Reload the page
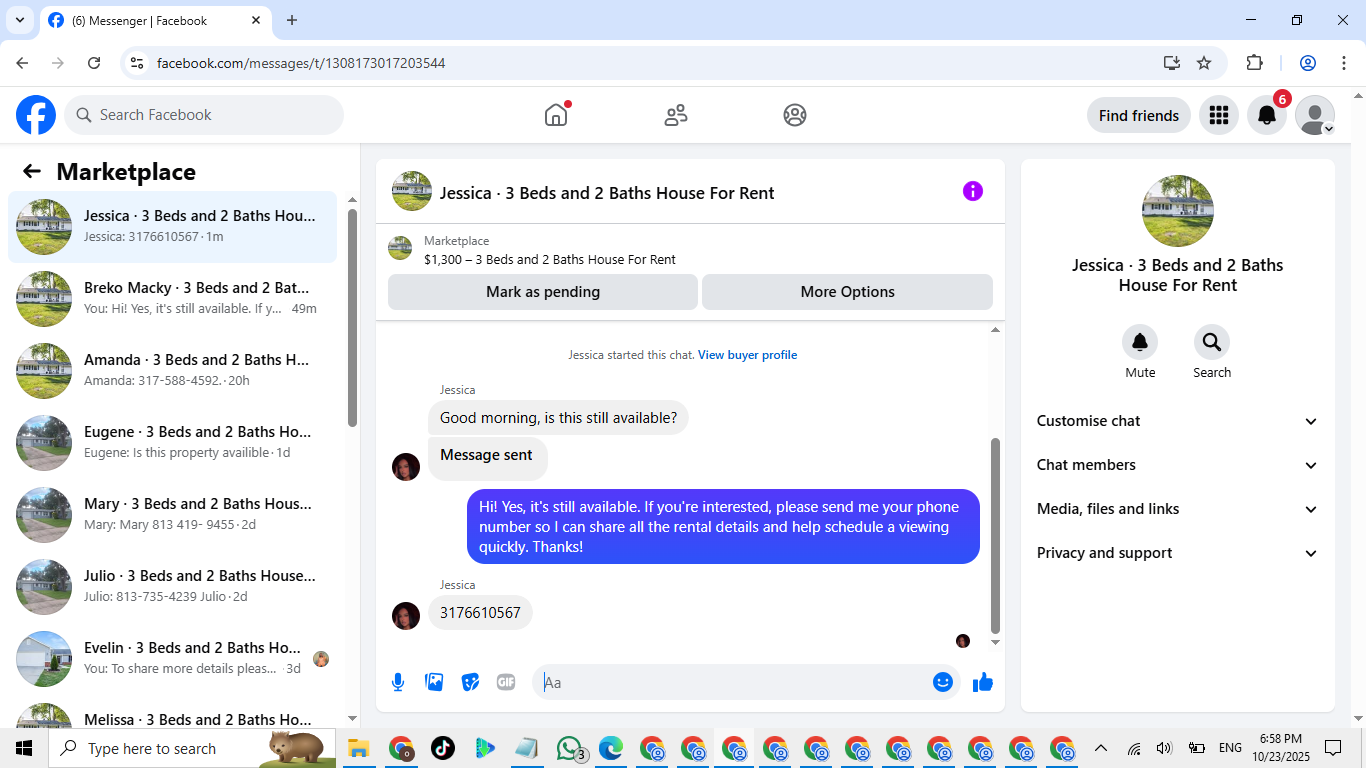 (x=94, y=63)
